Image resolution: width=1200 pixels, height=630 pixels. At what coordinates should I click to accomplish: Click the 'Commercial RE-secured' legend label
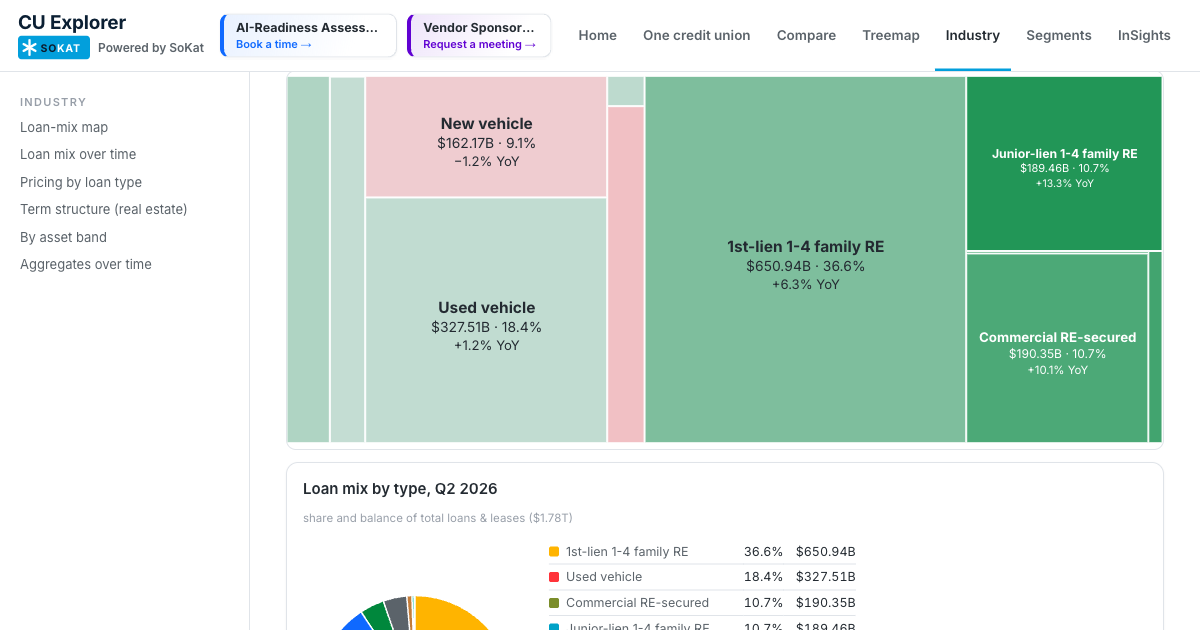(x=637, y=603)
